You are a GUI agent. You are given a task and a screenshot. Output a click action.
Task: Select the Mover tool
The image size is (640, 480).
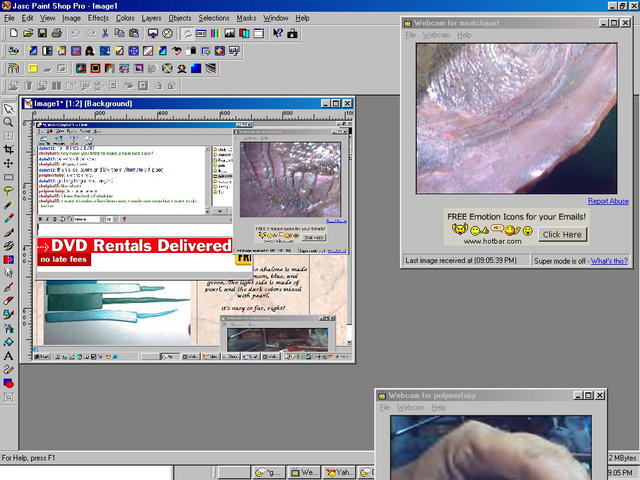tap(9, 163)
